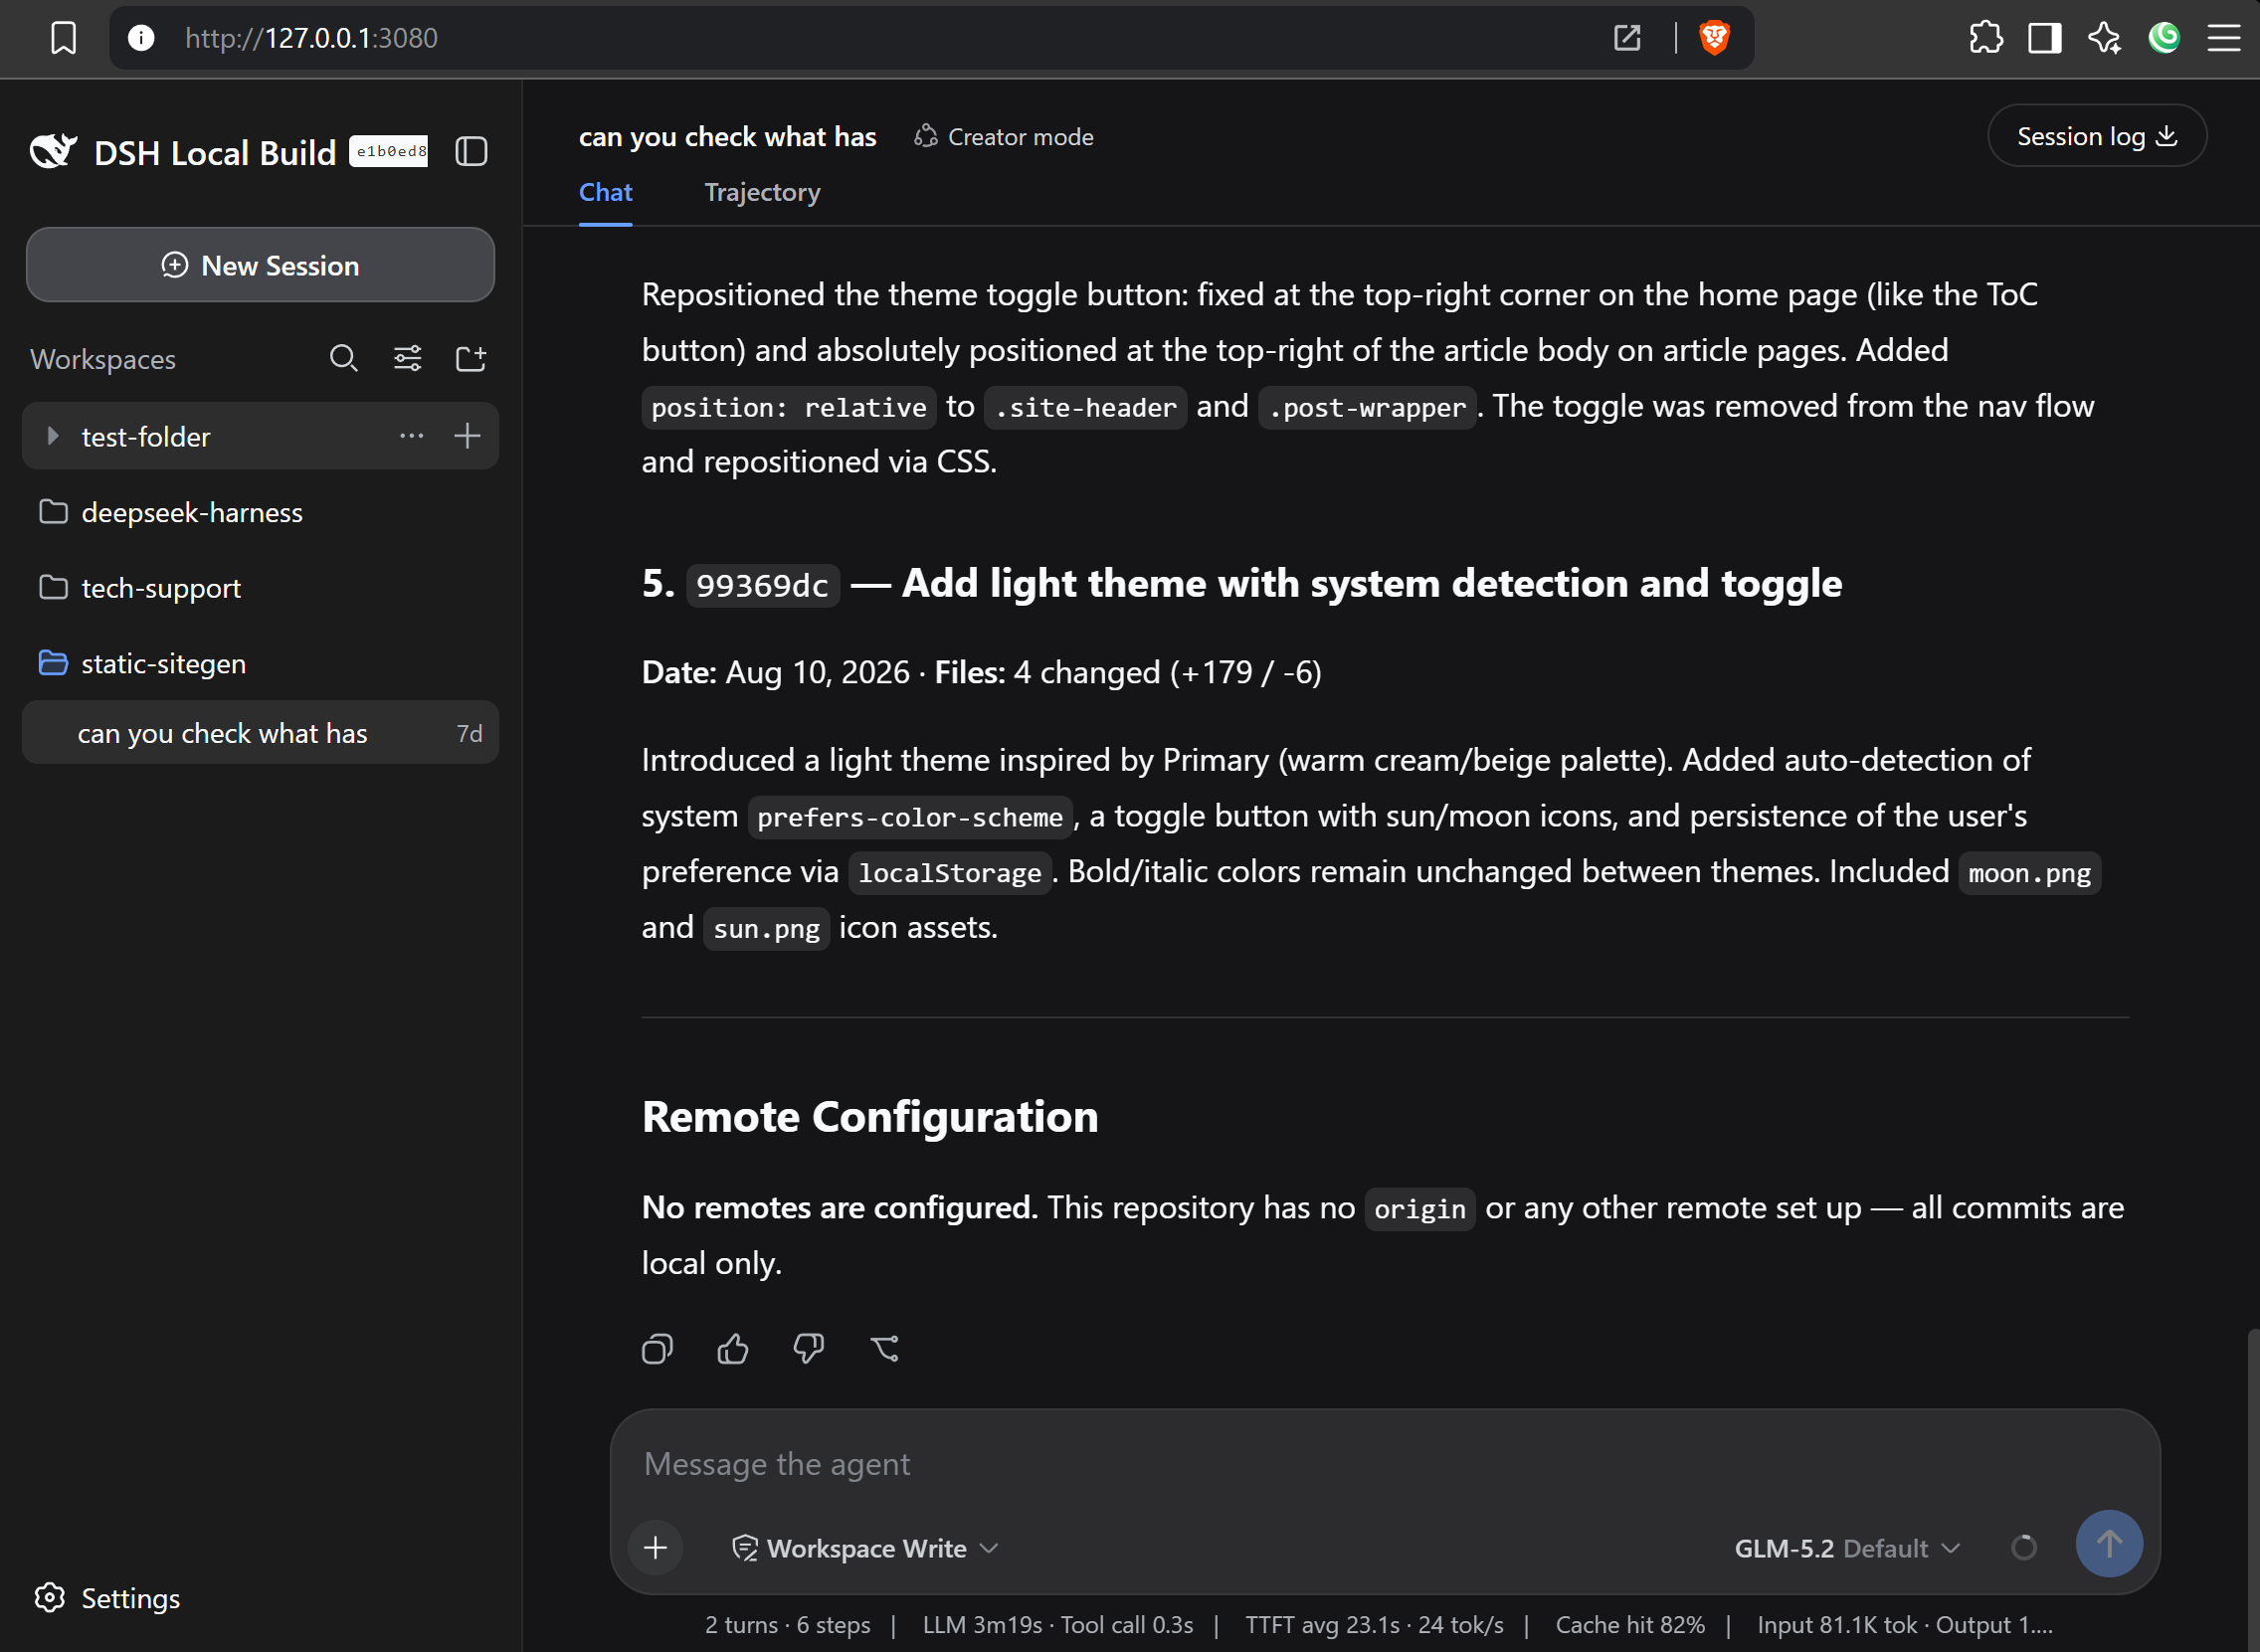Copy the agent response

point(657,1349)
